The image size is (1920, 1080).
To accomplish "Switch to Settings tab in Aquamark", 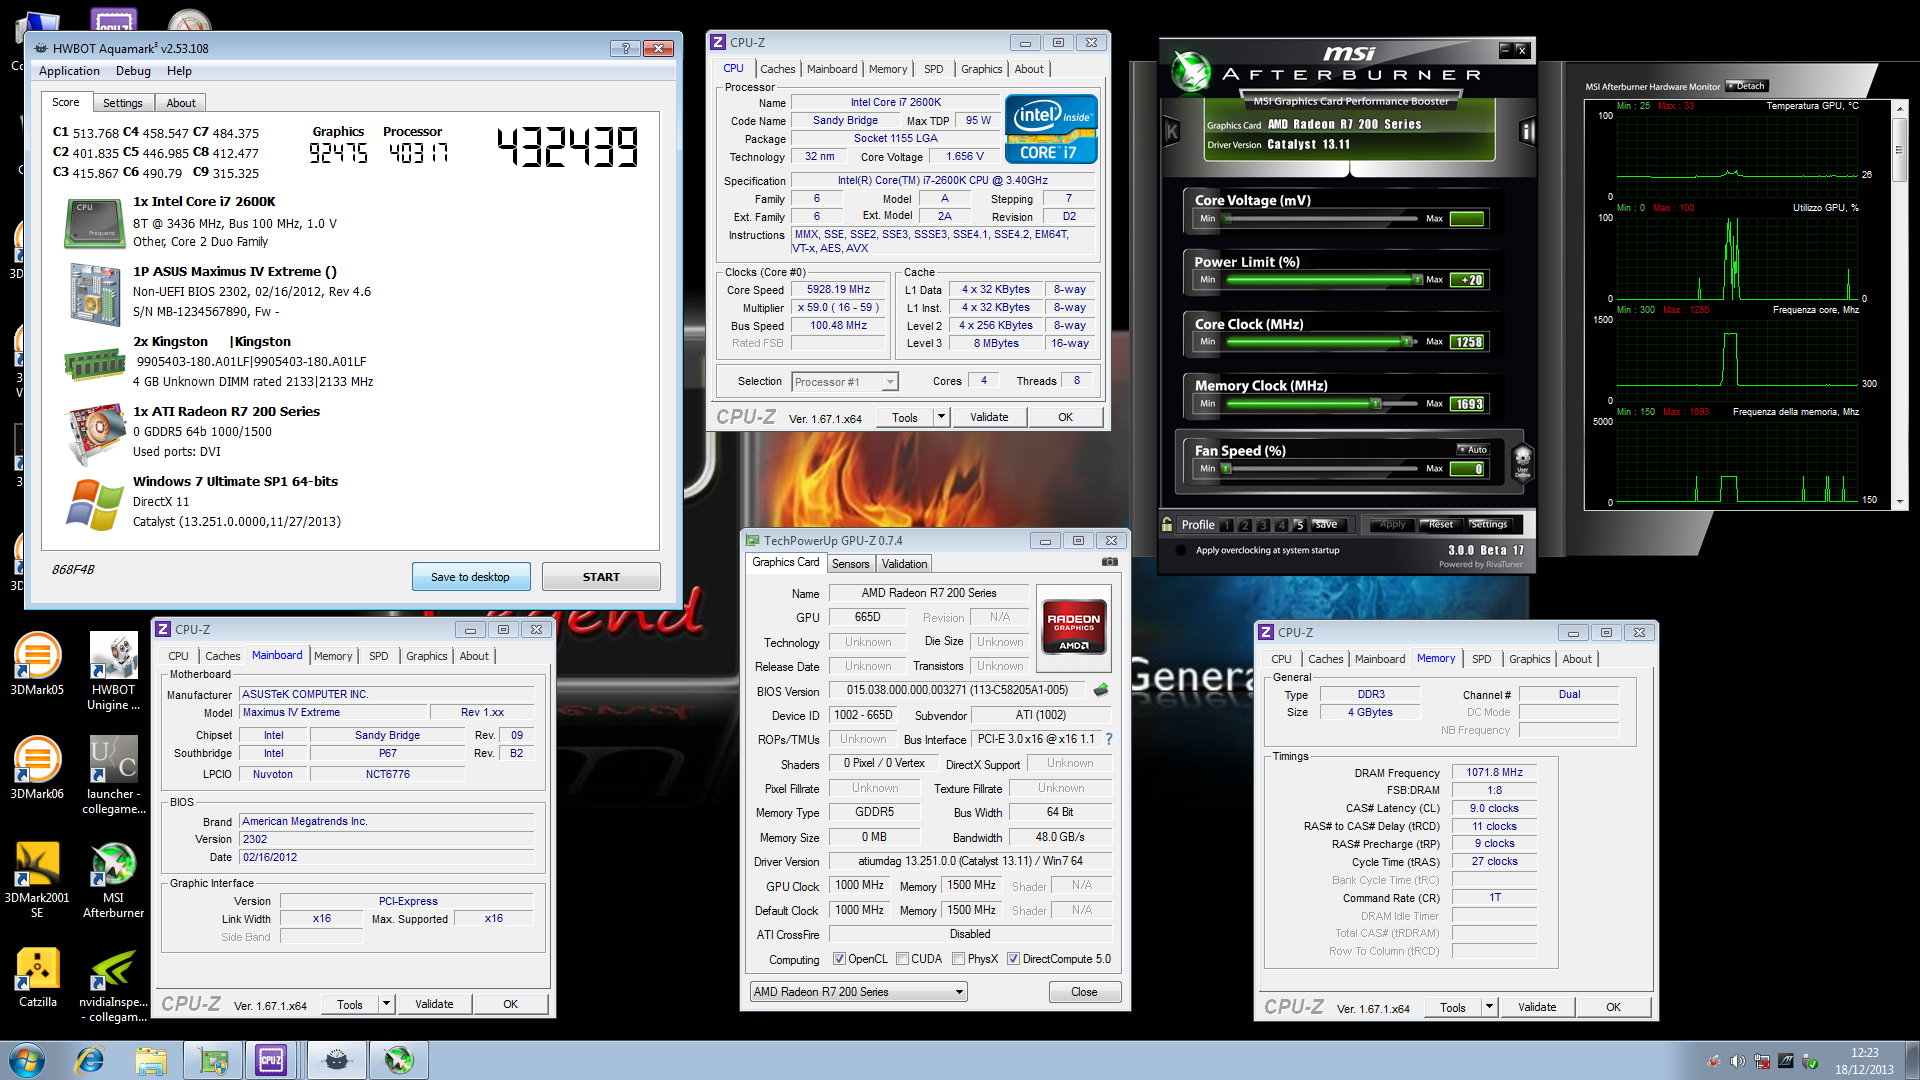I will pyautogui.click(x=123, y=103).
